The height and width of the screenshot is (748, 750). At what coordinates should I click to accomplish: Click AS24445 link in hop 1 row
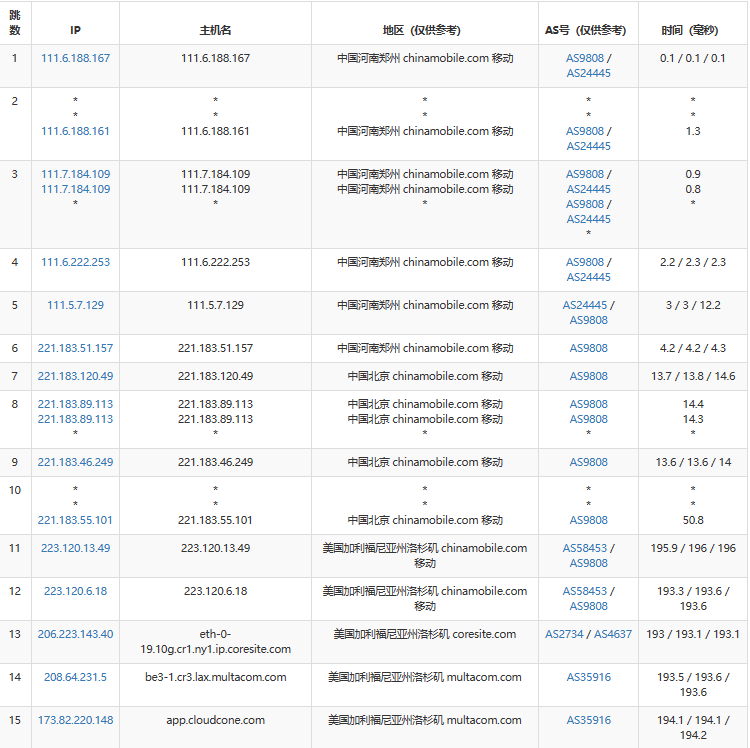point(588,73)
